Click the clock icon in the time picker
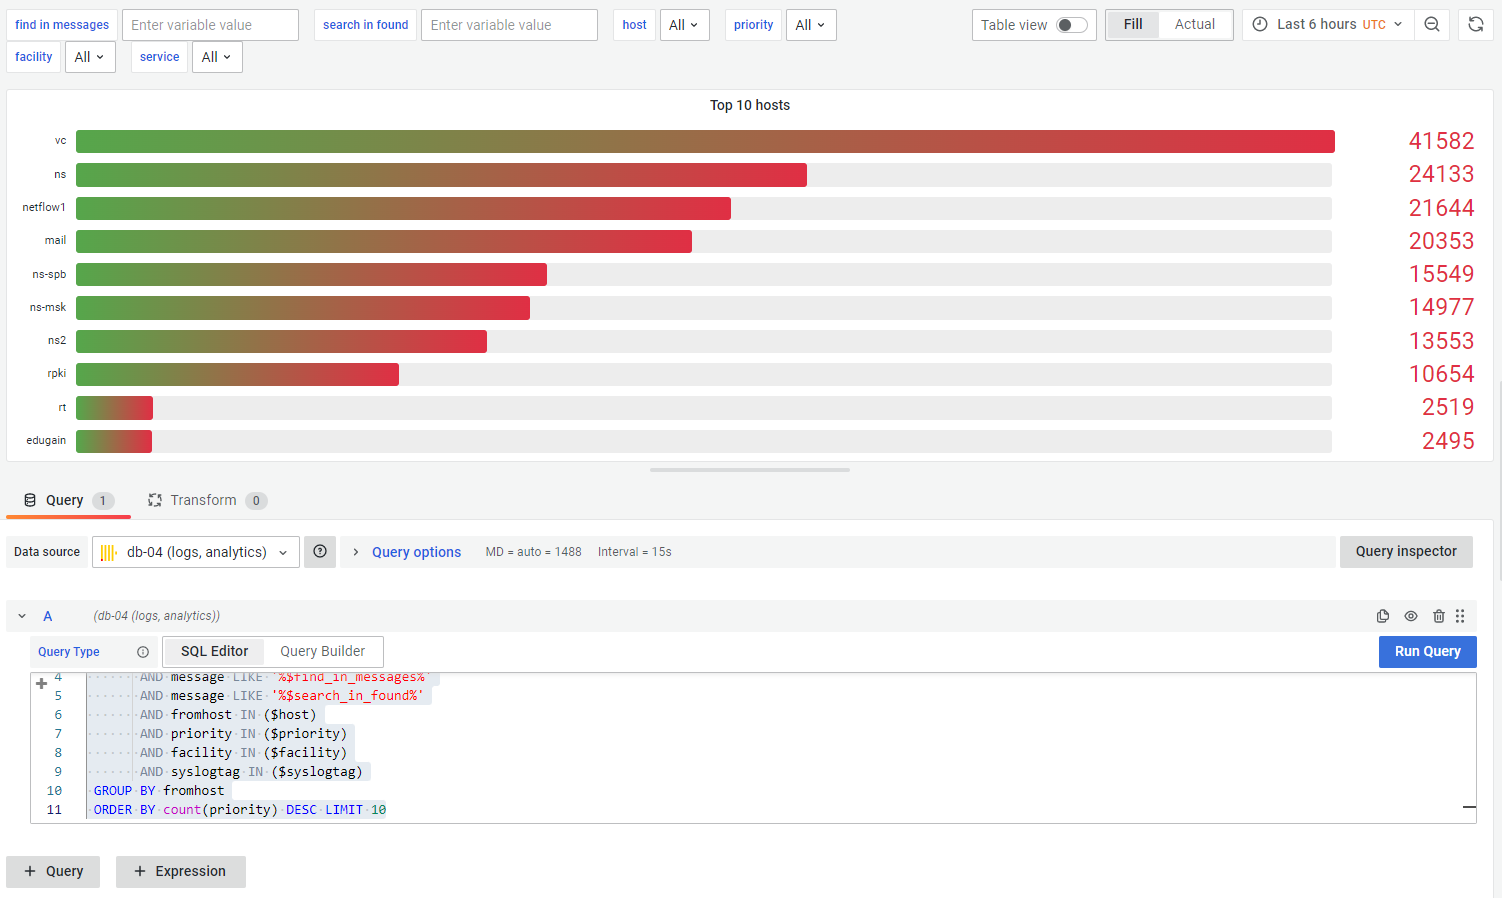1502x898 pixels. click(1259, 24)
